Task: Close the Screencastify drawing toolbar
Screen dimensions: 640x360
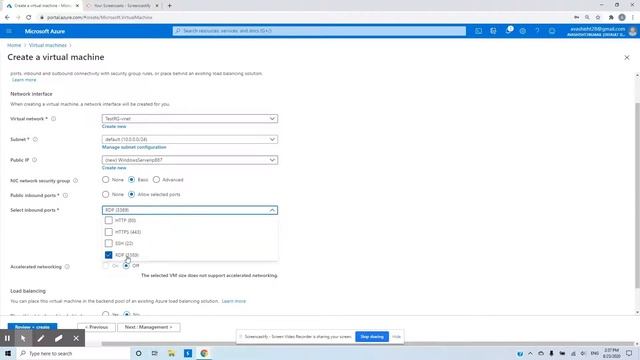Action: click(x=76, y=338)
